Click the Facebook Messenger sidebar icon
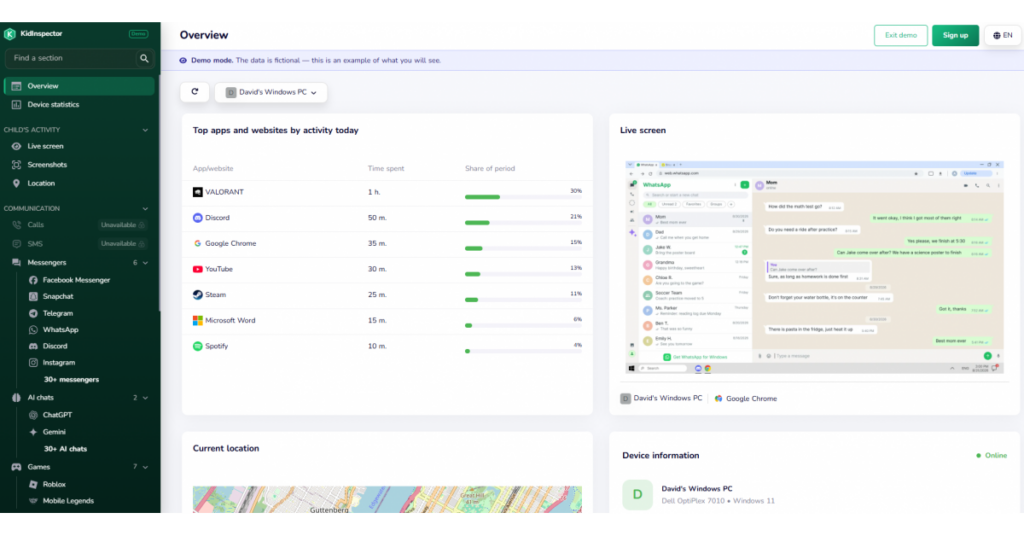The image size is (1024, 536). click(33, 280)
